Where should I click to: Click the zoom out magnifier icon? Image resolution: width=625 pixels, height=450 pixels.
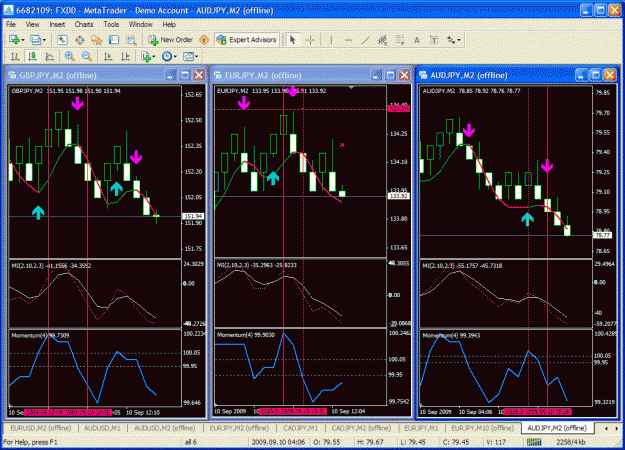pyautogui.click(x=87, y=57)
